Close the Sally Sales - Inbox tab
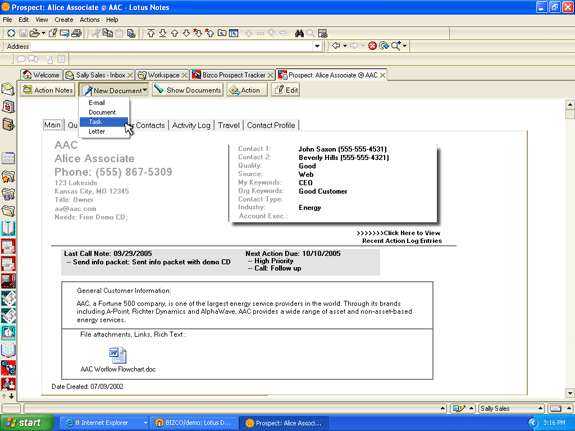 [x=130, y=75]
